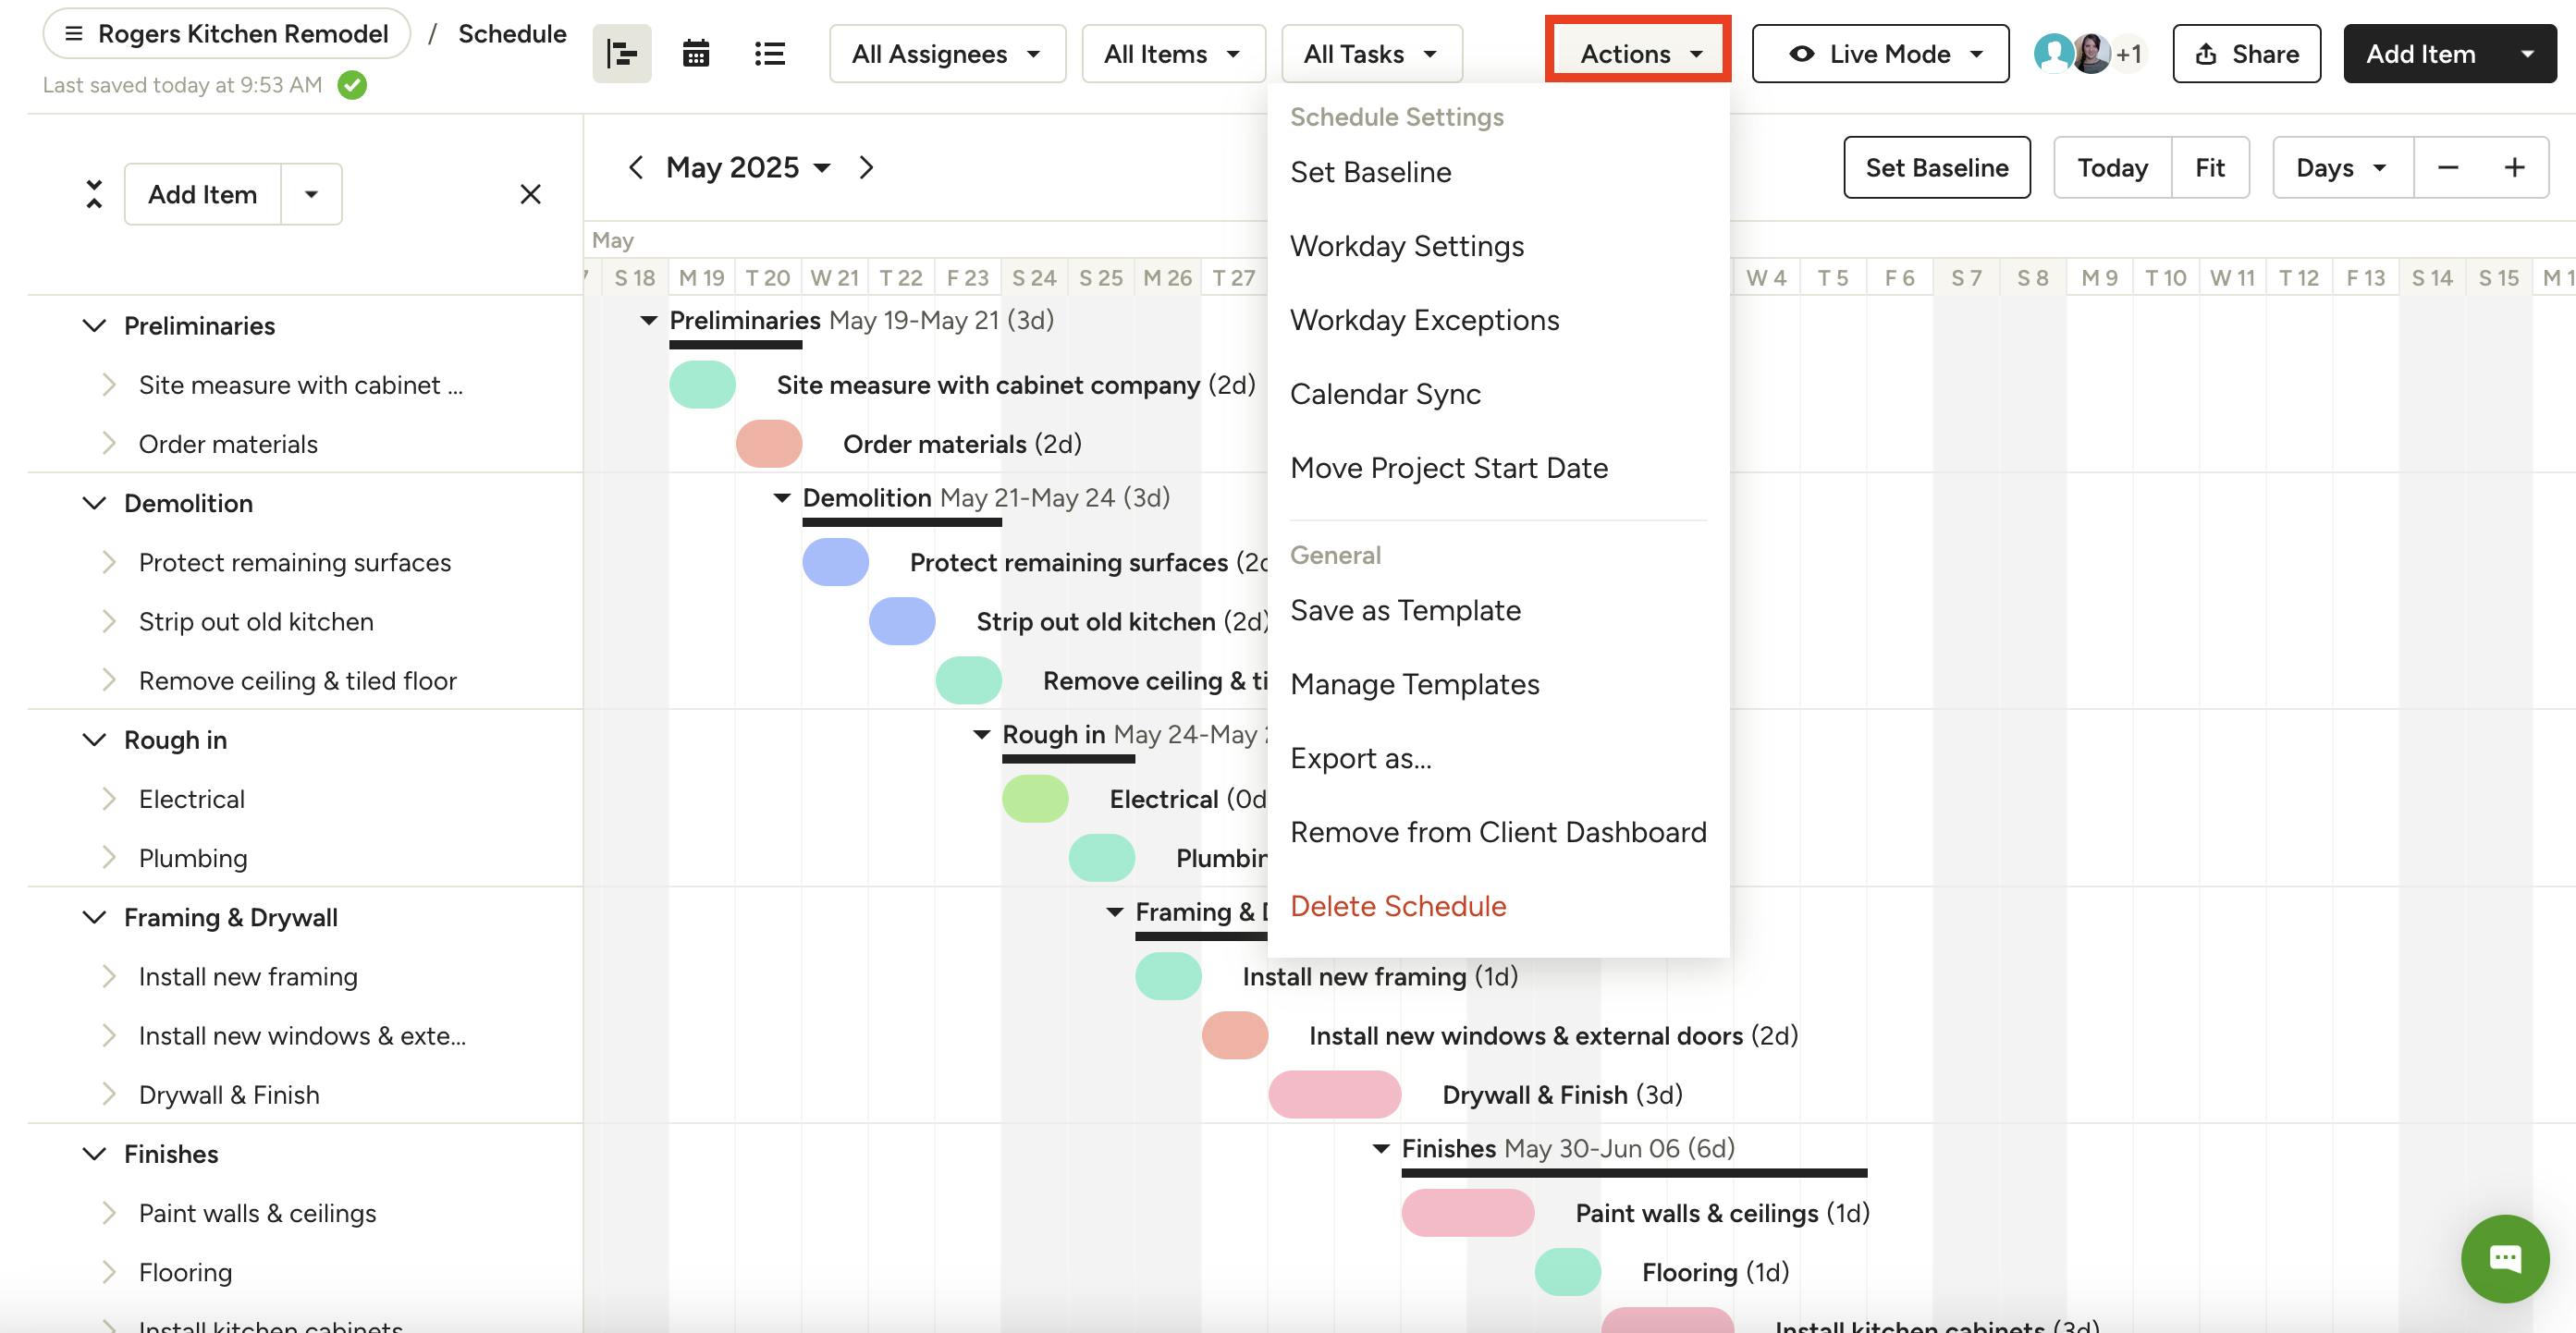This screenshot has height=1333, width=2576.
Task: Click the Drywall & Finish pink bar
Action: pos(1334,1094)
